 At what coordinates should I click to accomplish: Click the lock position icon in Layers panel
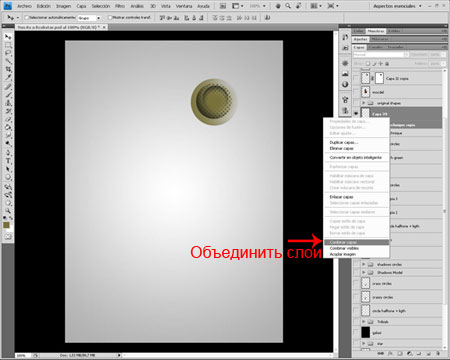[x=381, y=63]
